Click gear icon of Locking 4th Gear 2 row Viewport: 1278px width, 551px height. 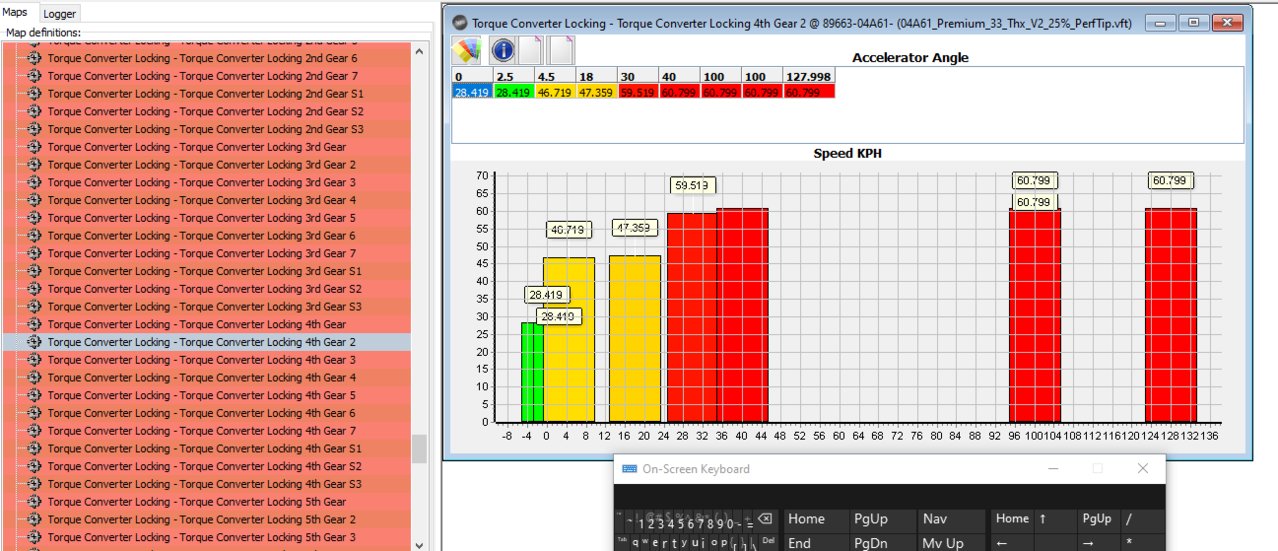click(35, 342)
